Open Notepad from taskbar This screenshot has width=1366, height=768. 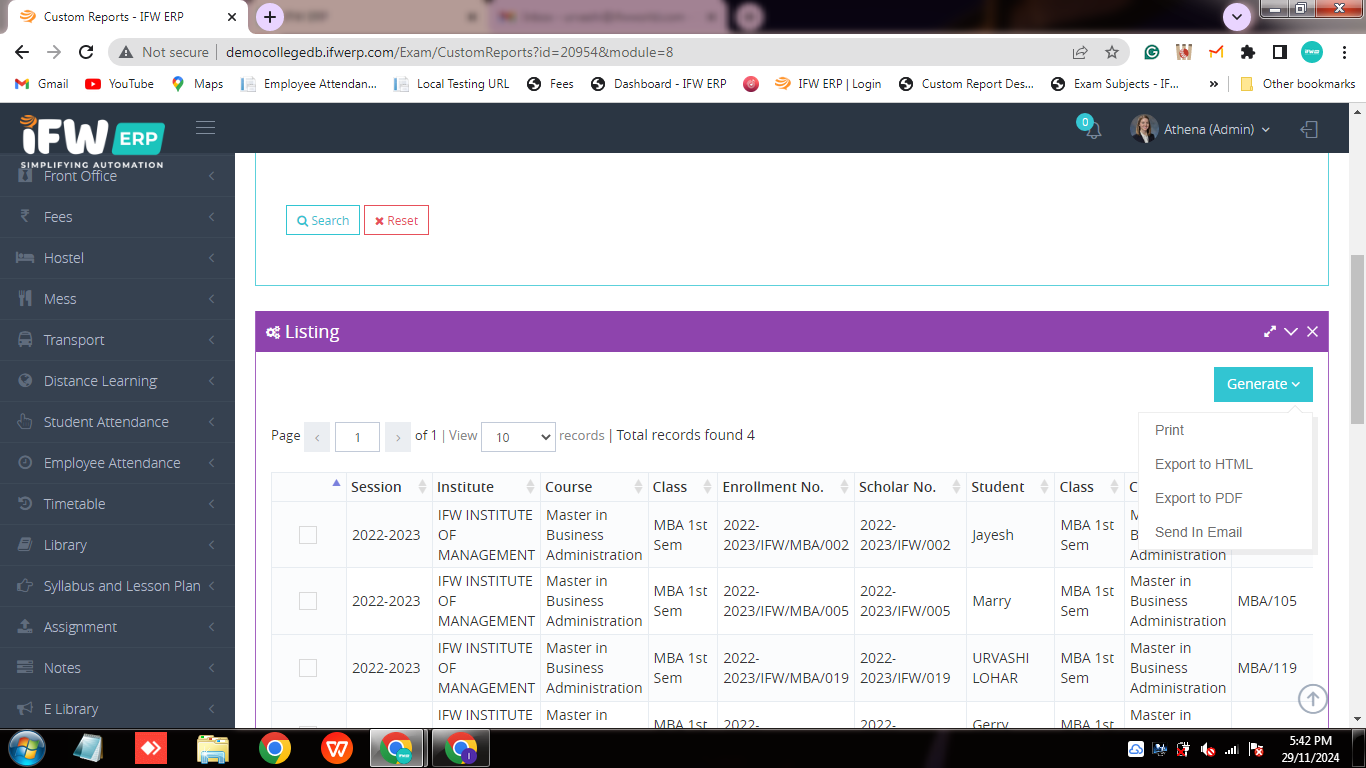click(88, 748)
